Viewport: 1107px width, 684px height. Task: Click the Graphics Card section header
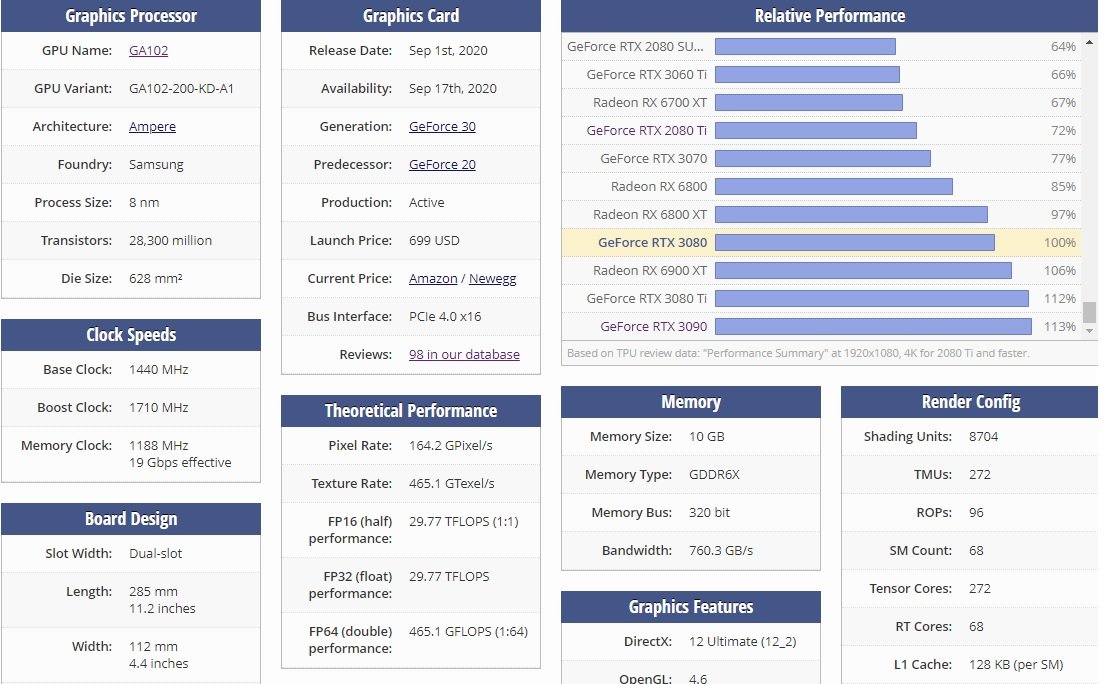(411, 16)
